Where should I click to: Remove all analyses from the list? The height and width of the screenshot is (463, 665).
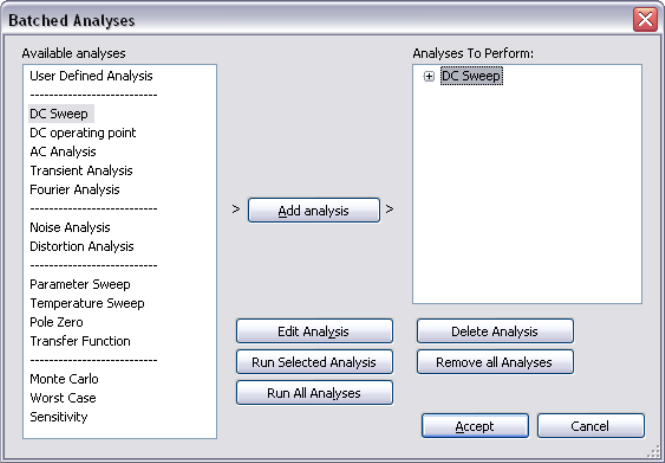click(x=494, y=362)
